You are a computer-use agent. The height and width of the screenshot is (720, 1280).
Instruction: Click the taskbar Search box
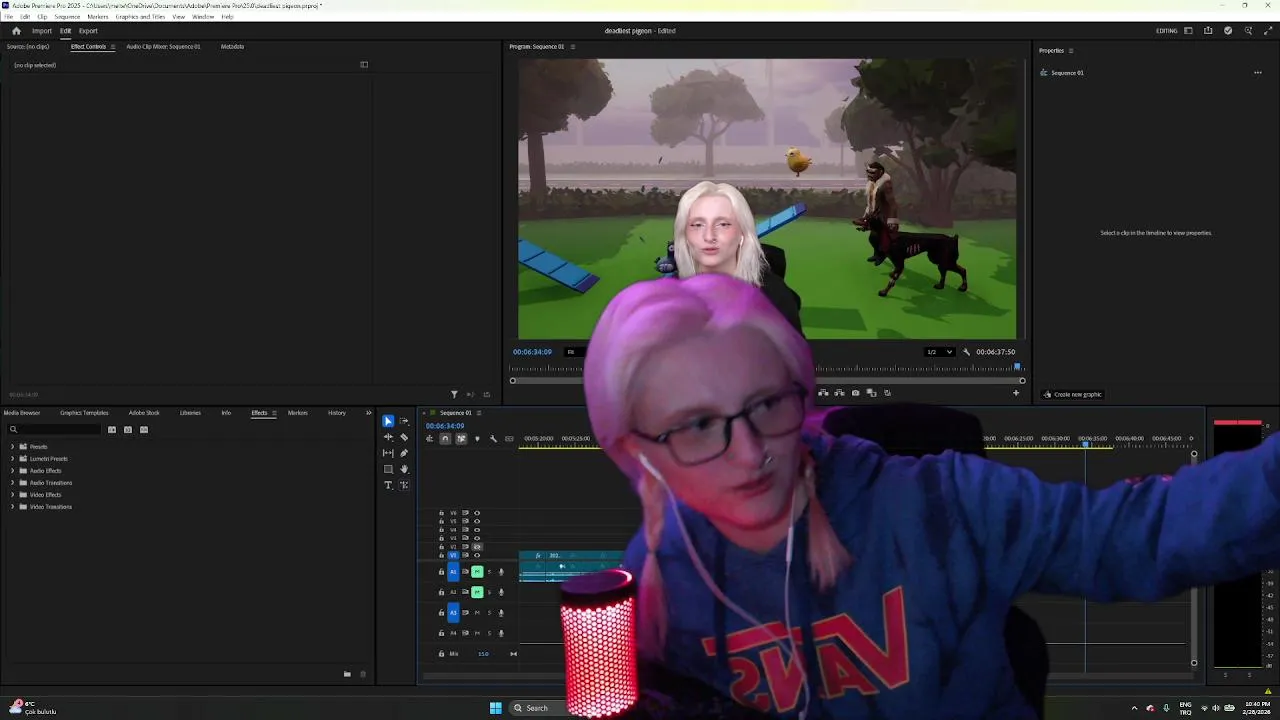[x=540, y=708]
